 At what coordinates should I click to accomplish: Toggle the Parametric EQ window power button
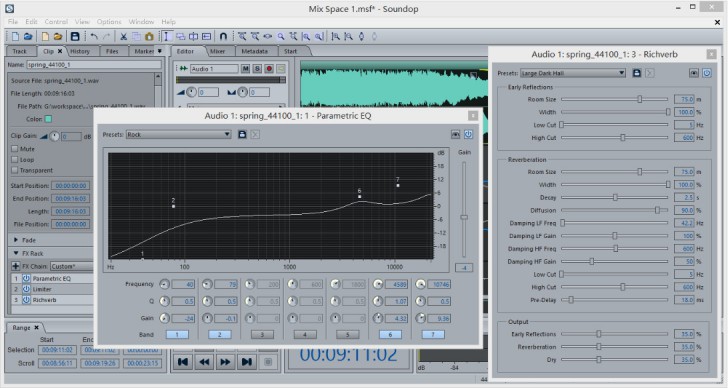468,134
